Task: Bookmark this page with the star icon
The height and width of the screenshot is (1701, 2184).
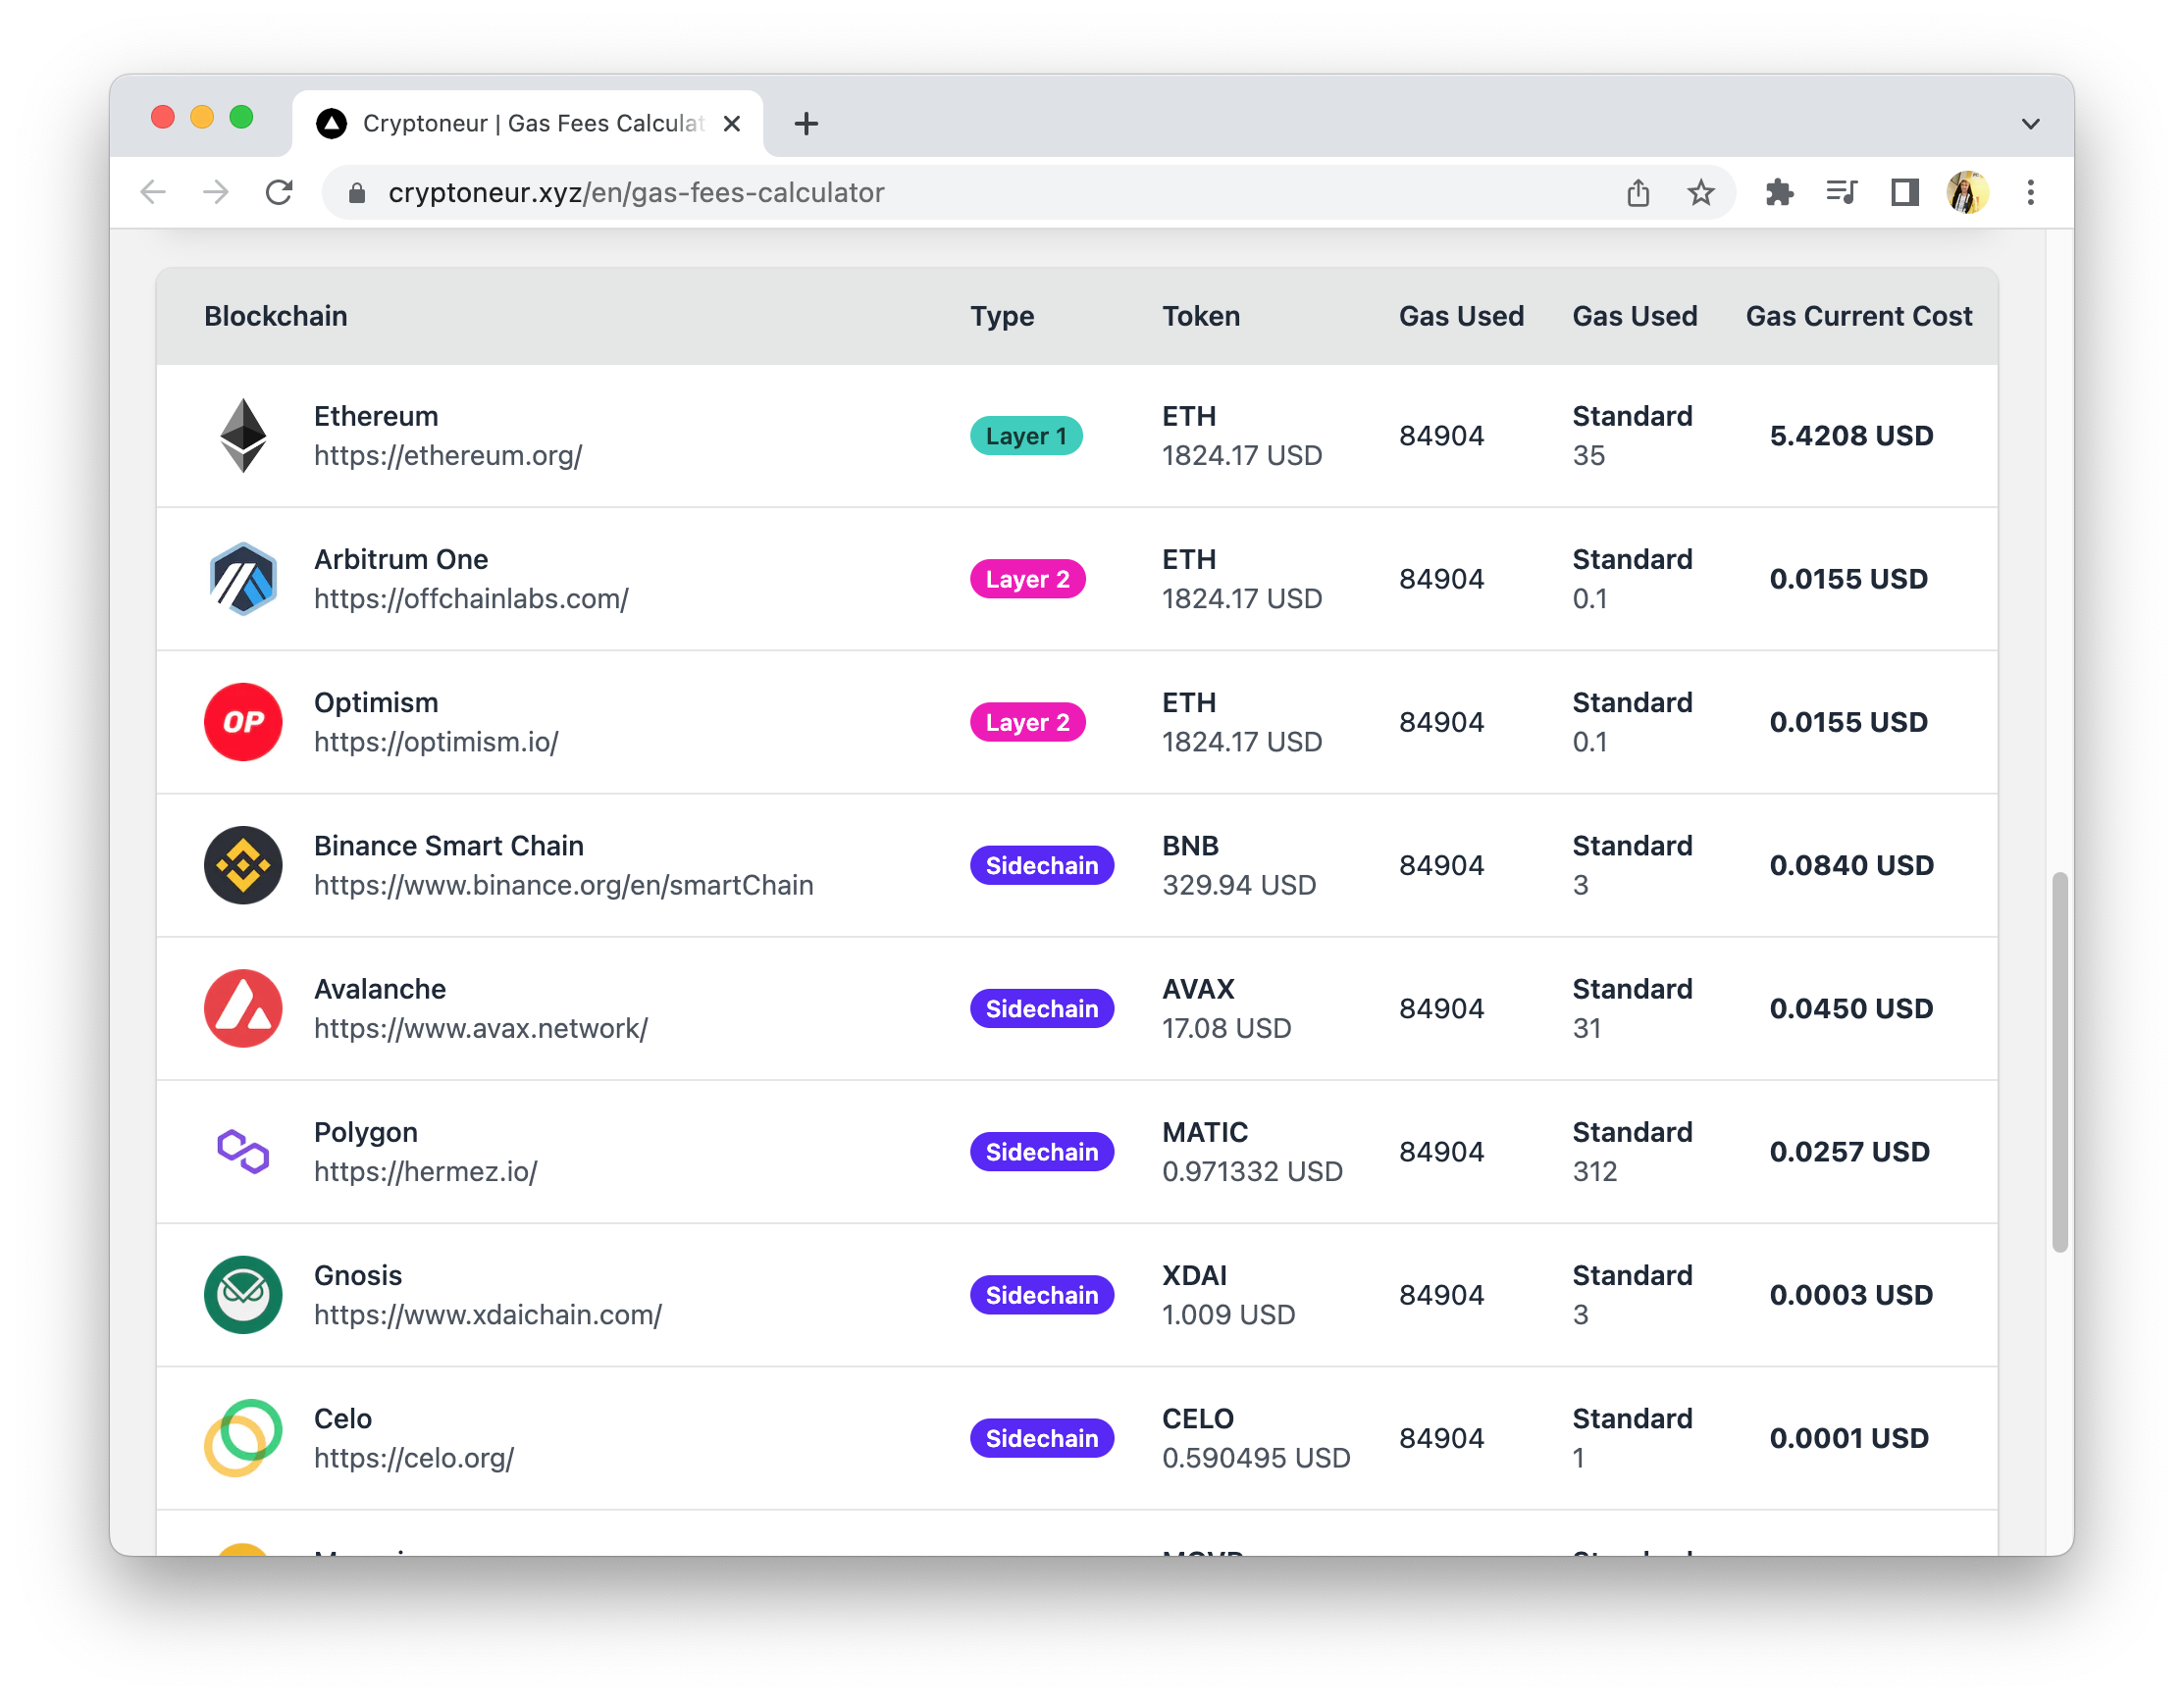Action: [1700, 192]
